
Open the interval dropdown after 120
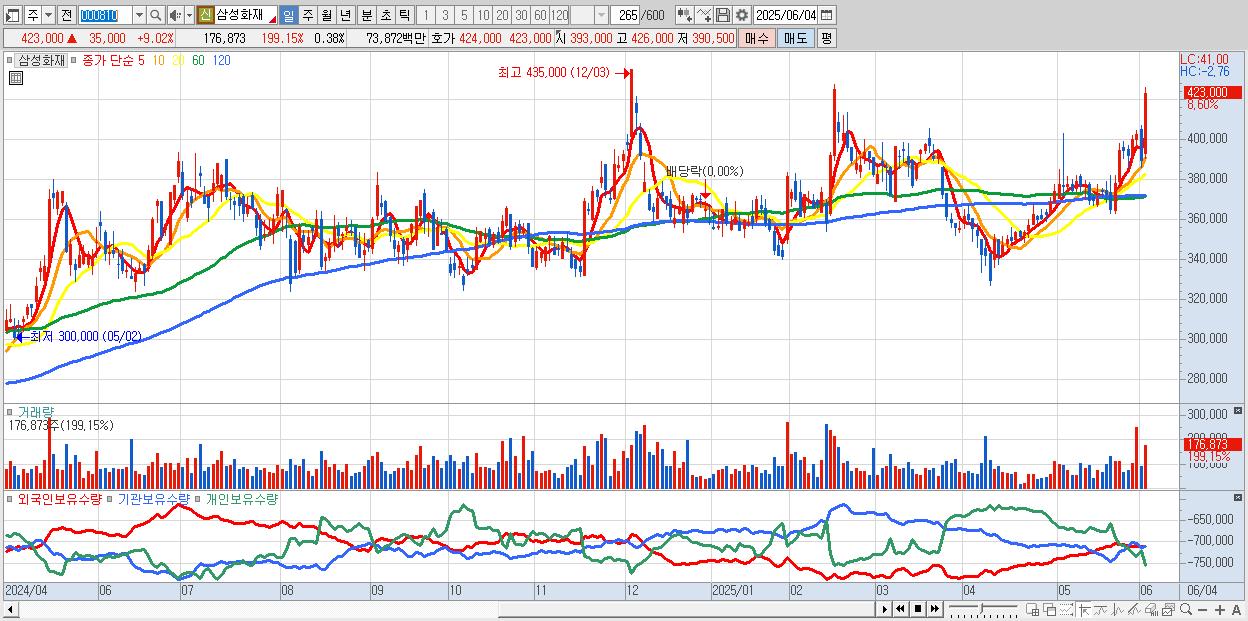(601, 16)
